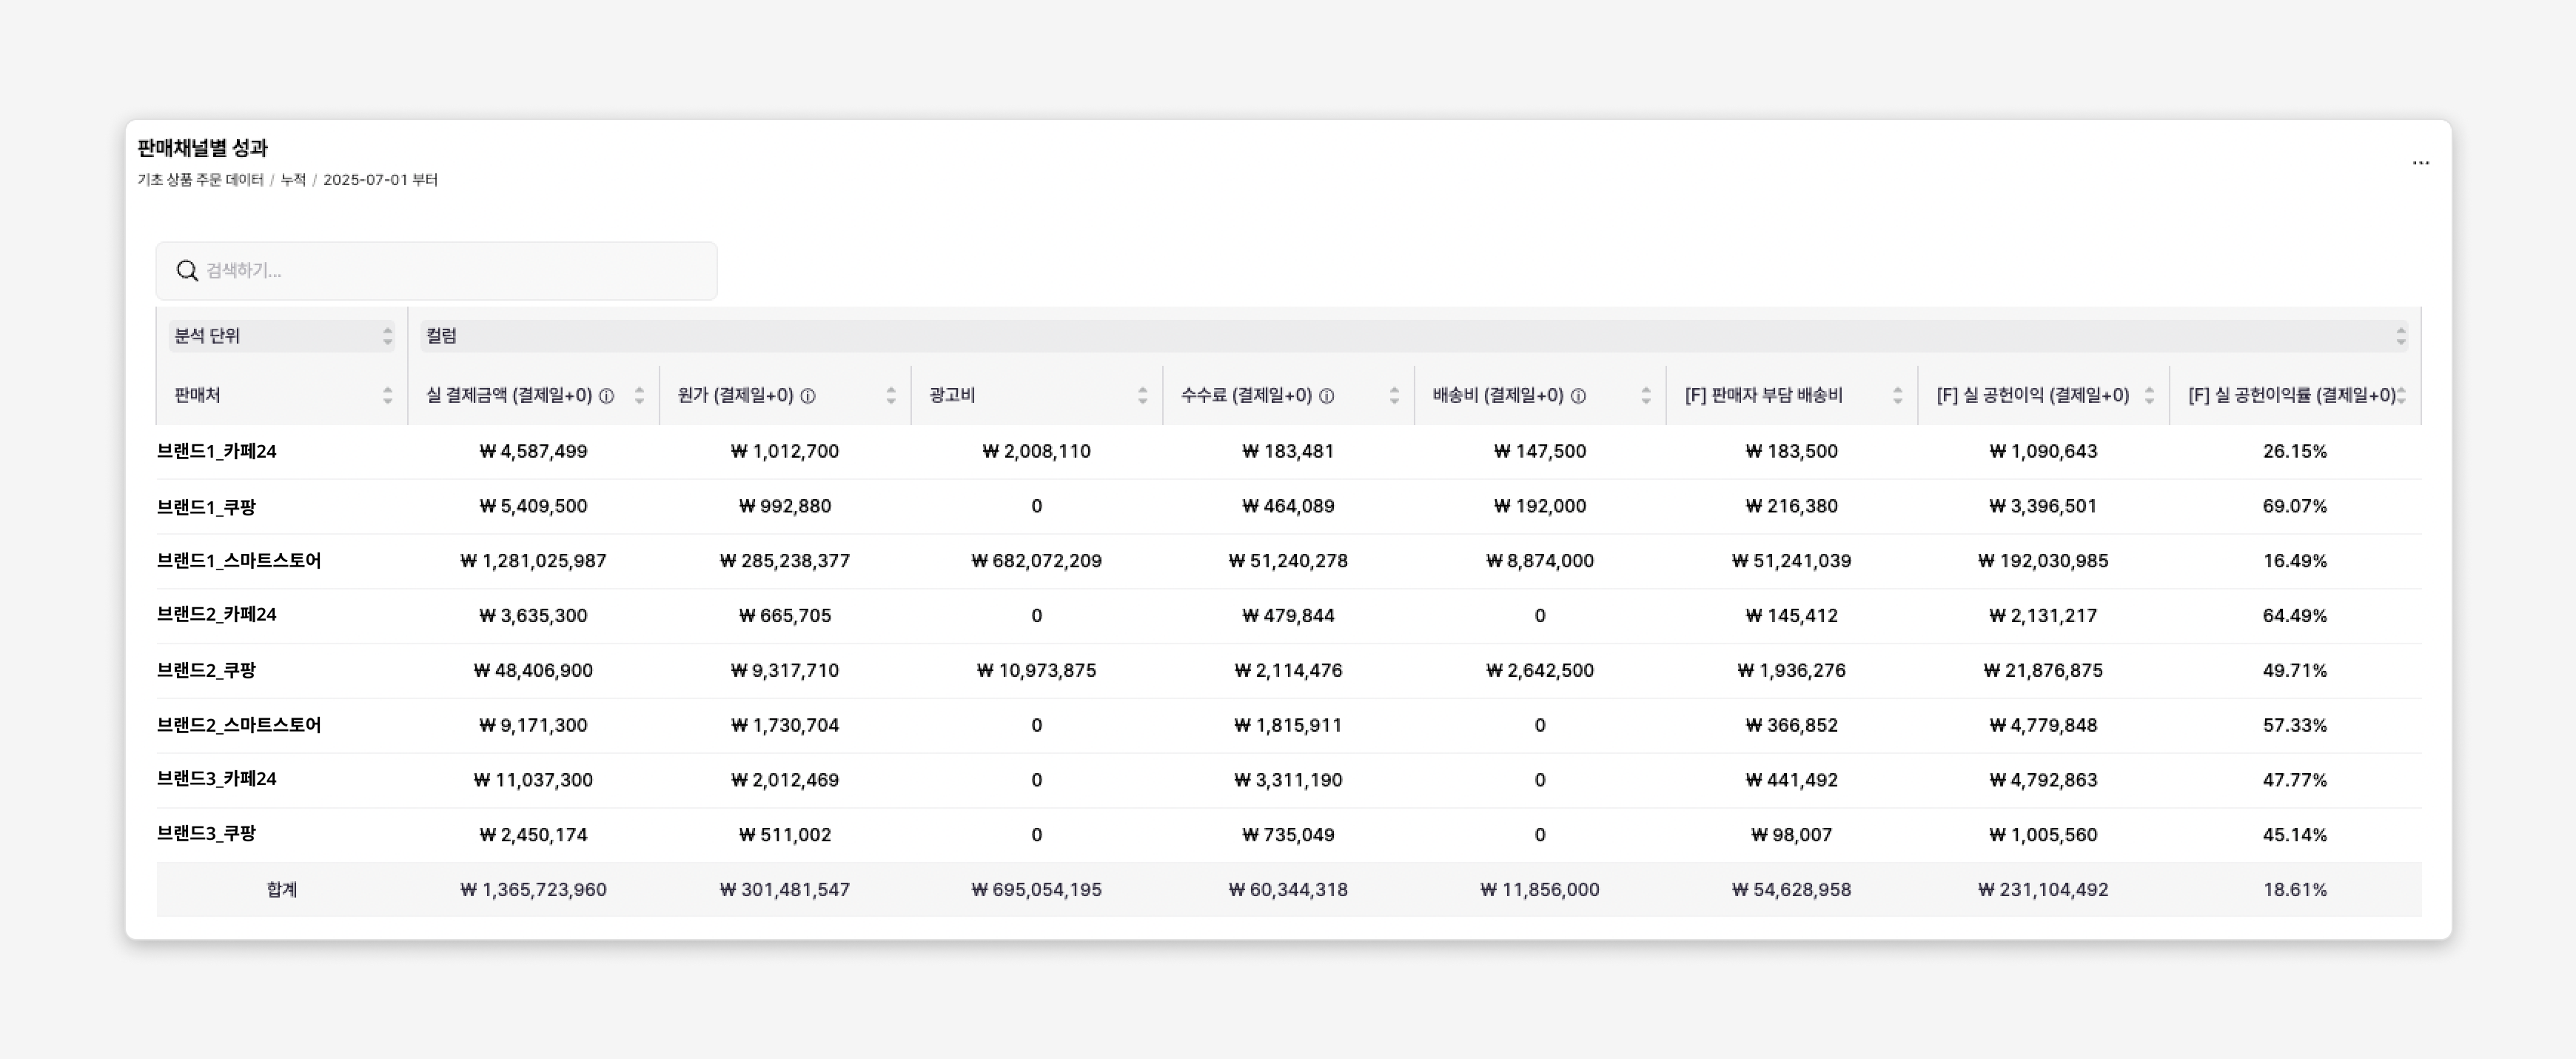
Task: Open the overflow (⋯) options menu
Action: pyautogui.click(x=2421, y=162)
